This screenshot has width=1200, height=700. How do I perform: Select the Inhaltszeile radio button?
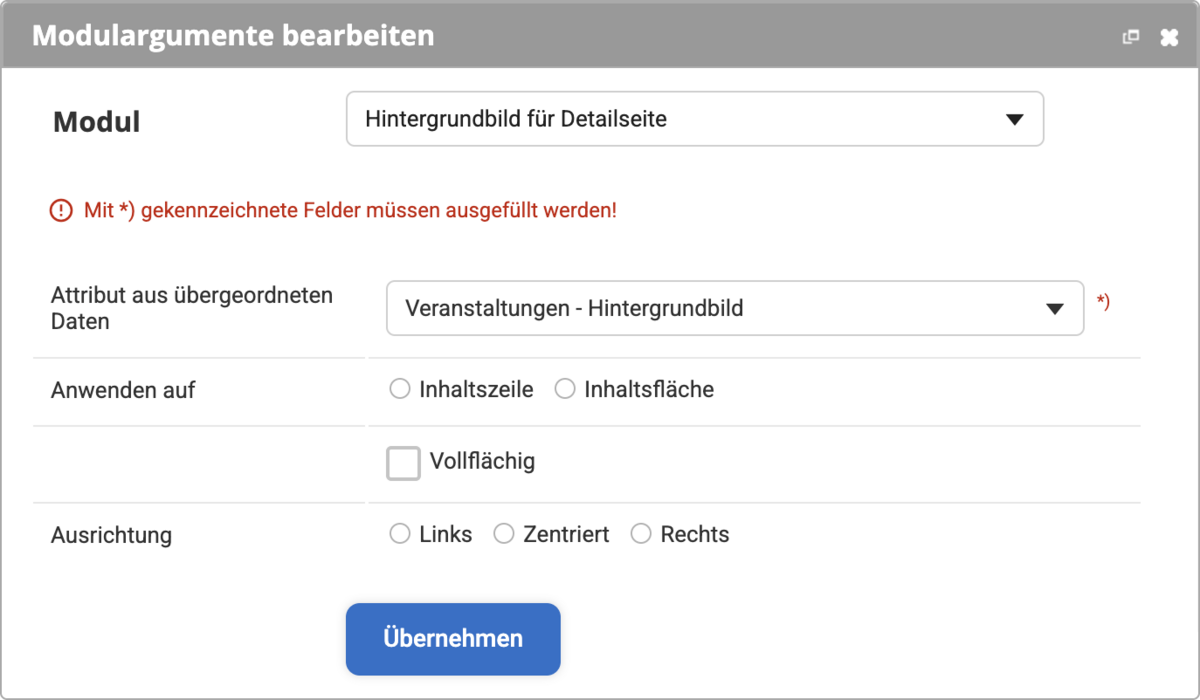[400, 389]
